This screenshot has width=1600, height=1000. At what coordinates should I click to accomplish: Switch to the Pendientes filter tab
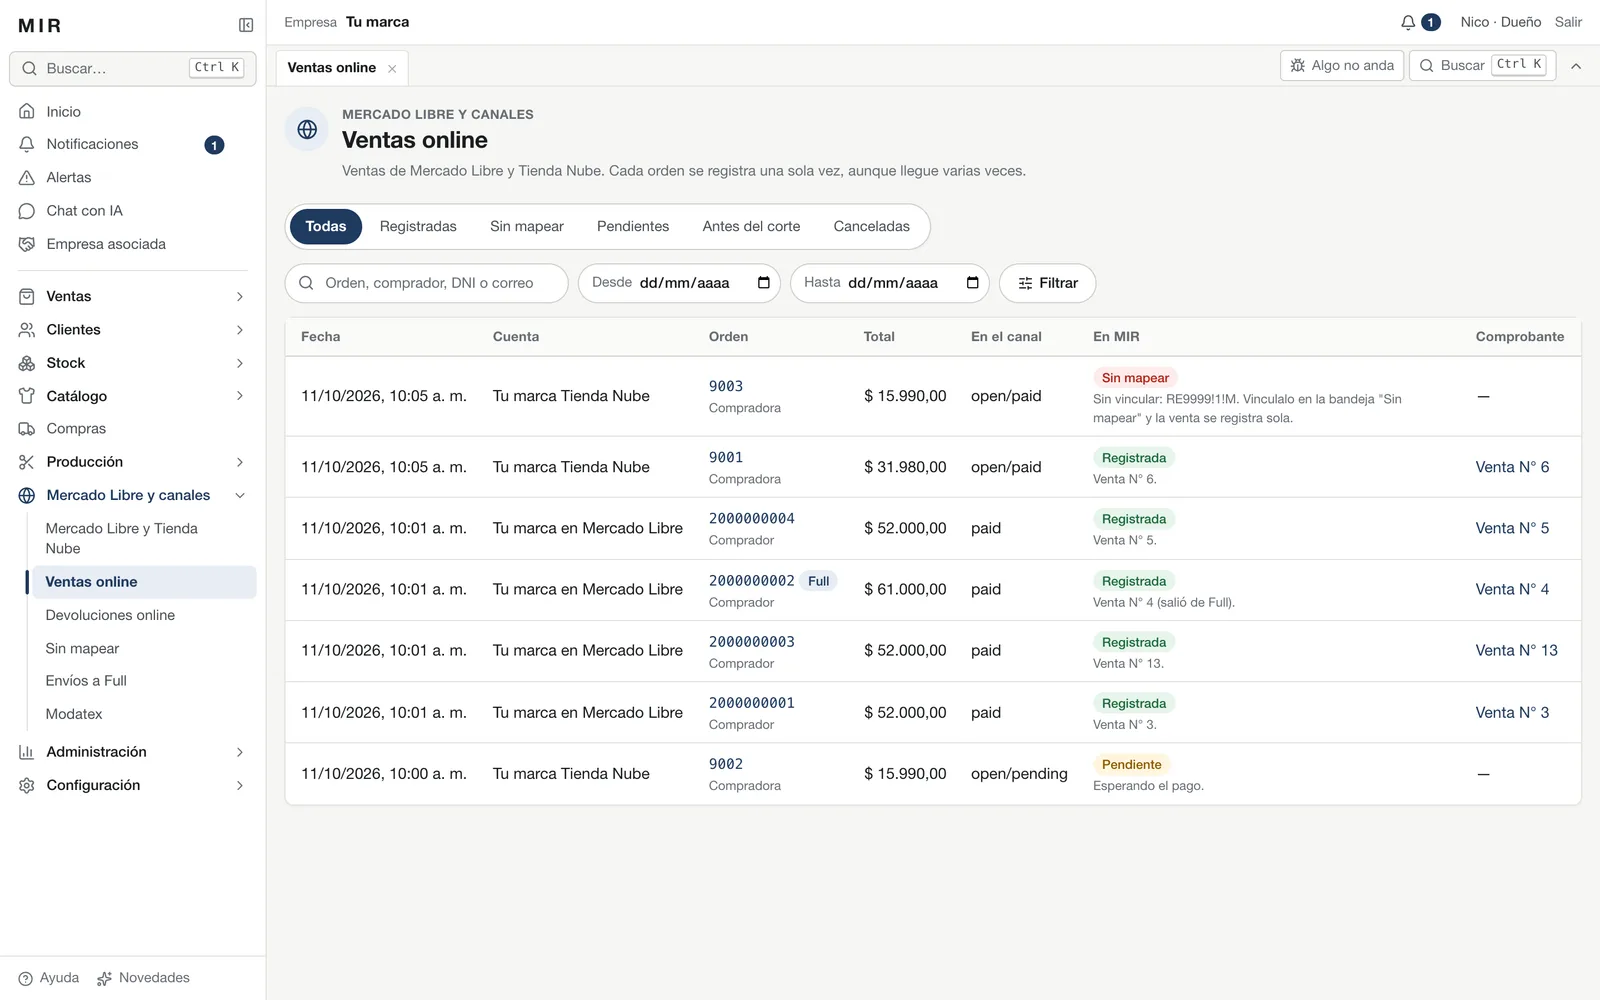point(633,227)
